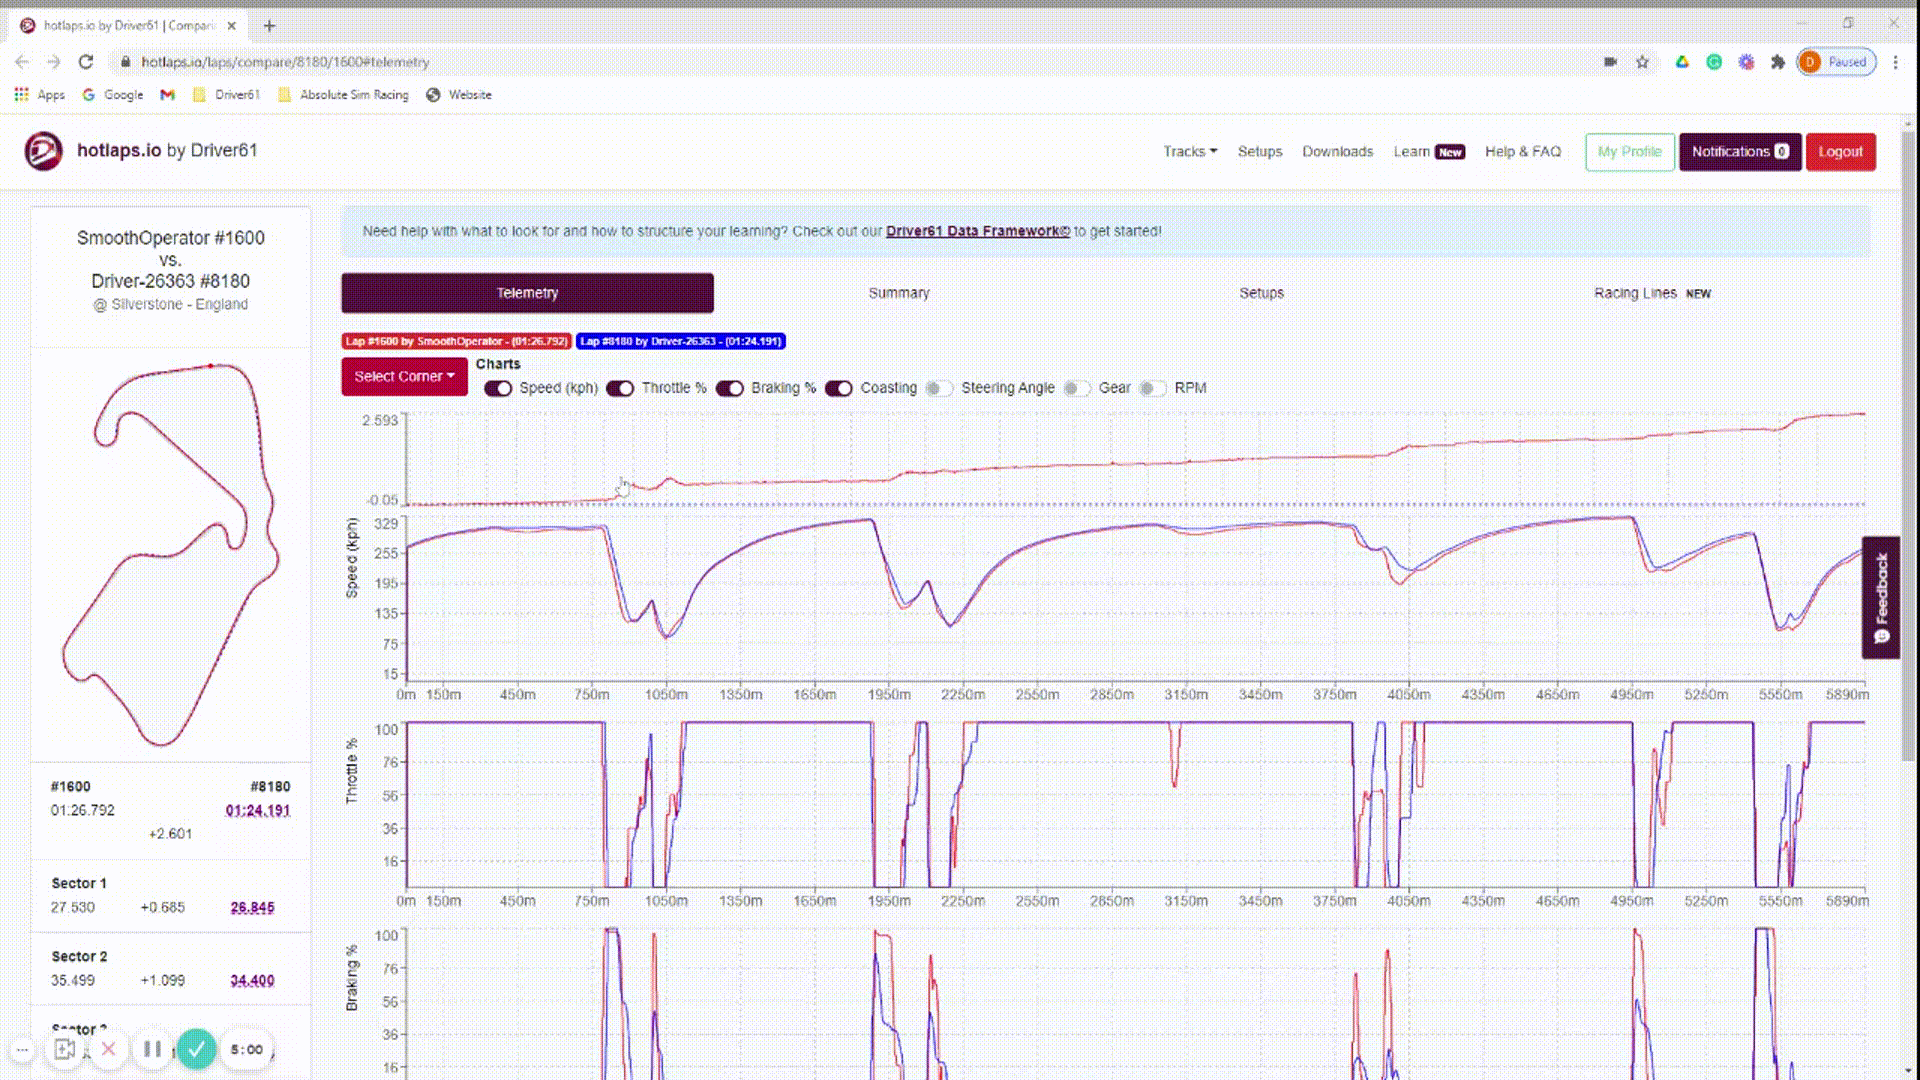Open the Chrome three-dot menu
1920x1080 pixels.
[1895, 62]
